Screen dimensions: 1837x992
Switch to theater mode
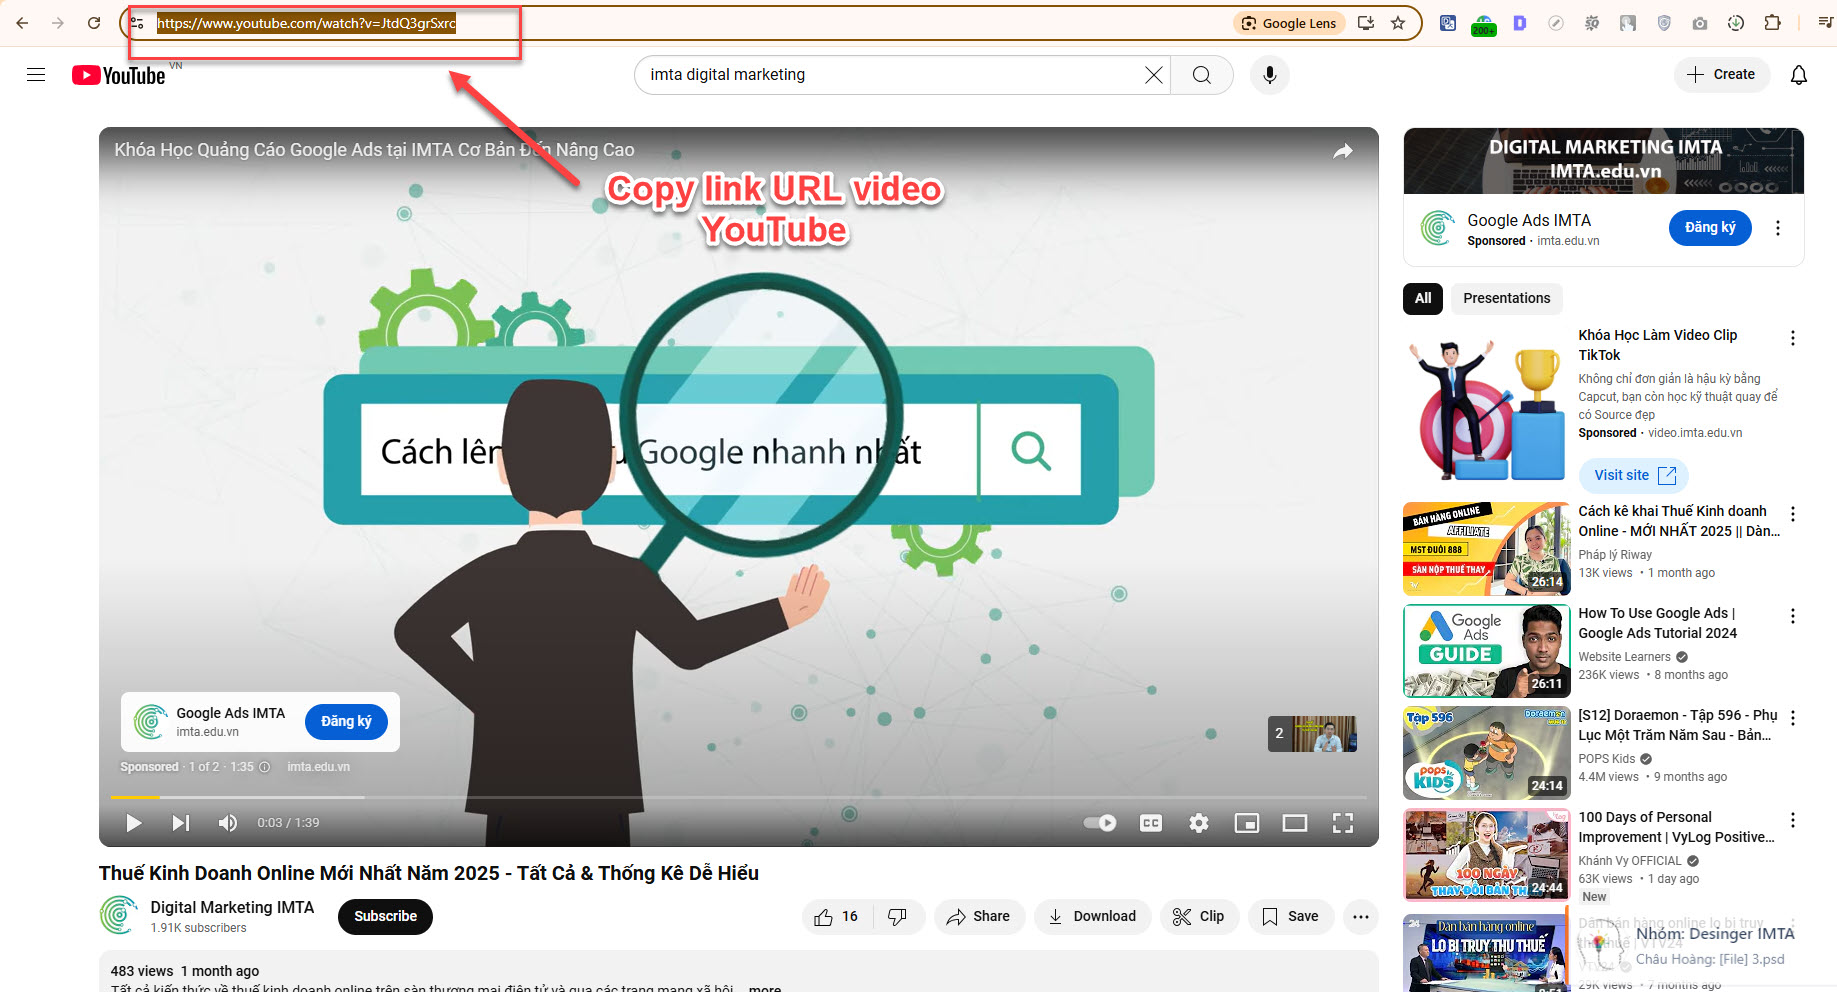1295,823
